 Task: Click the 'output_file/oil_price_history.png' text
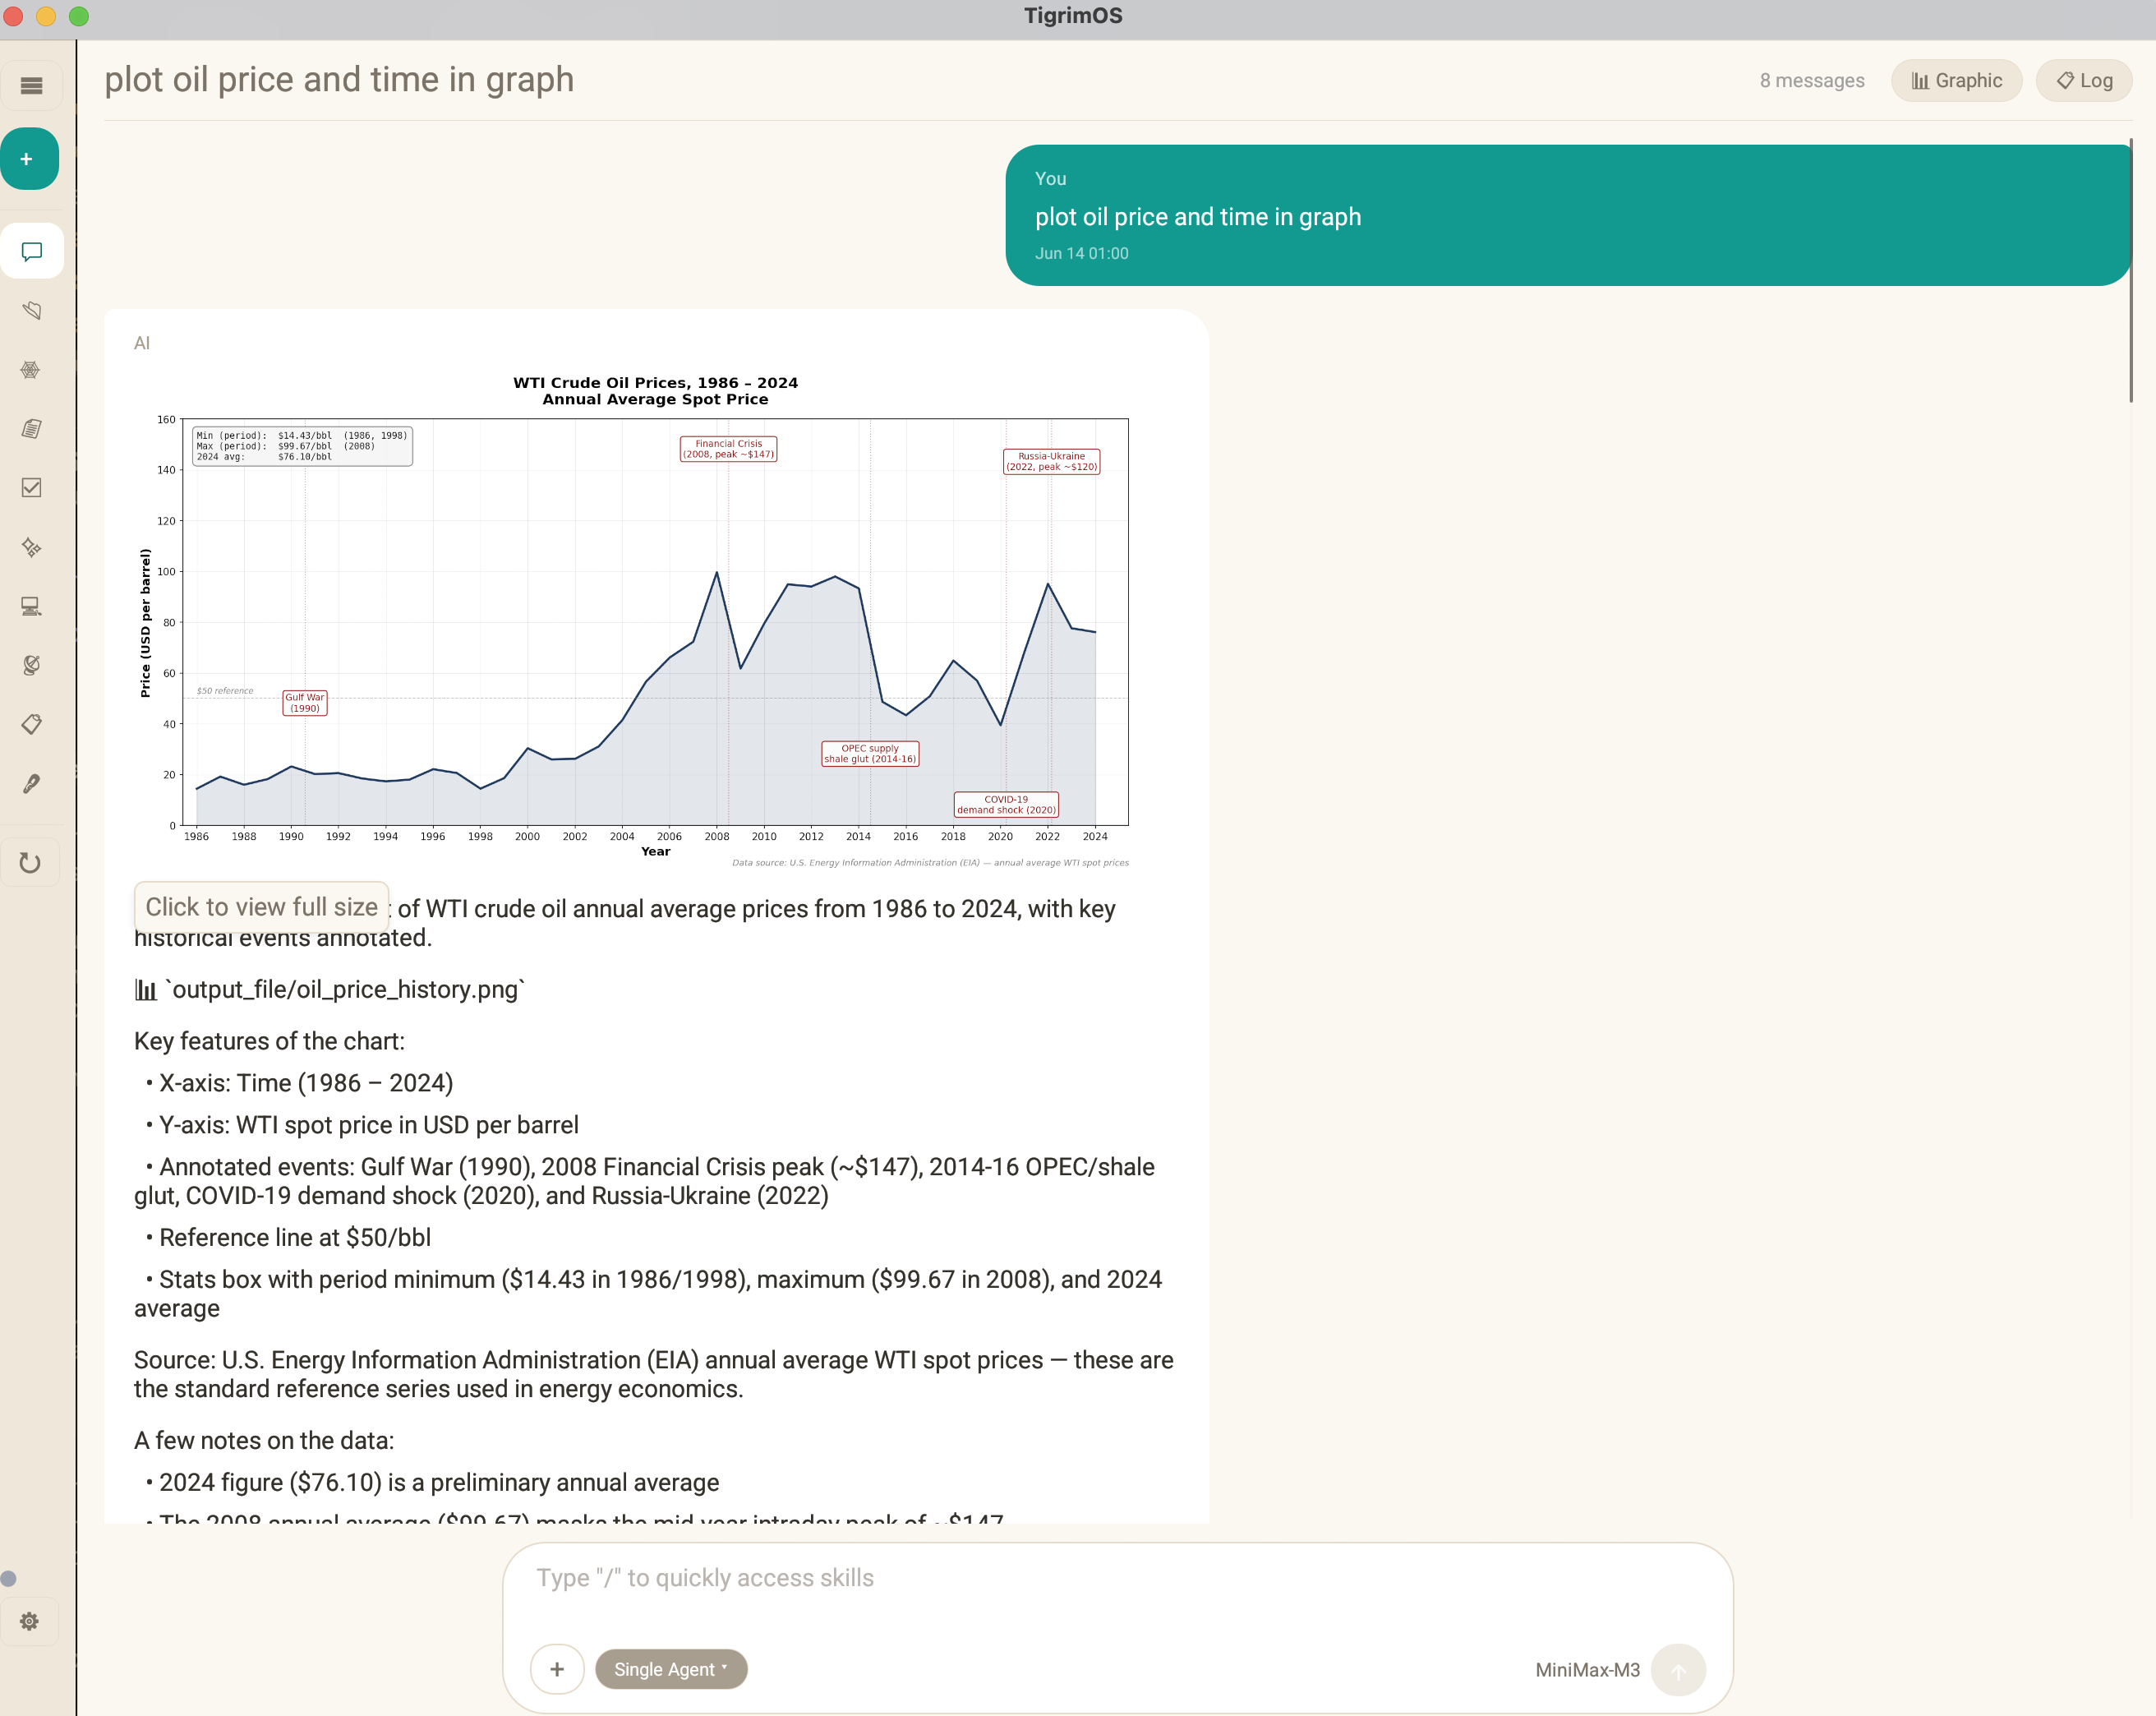(x=345, y=990)
